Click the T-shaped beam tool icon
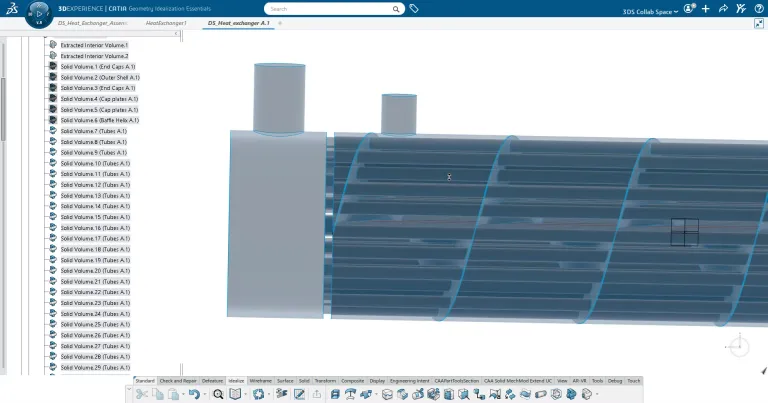This screenshot has height=403, width=768. (x=351, y=394)
